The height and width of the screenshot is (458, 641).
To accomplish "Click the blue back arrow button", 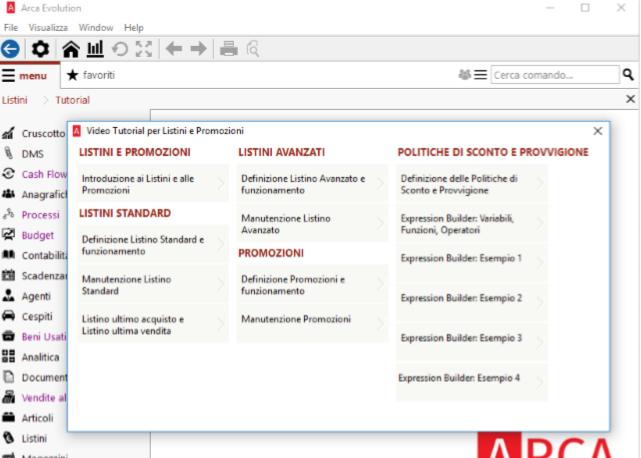I will click(10, 49).
